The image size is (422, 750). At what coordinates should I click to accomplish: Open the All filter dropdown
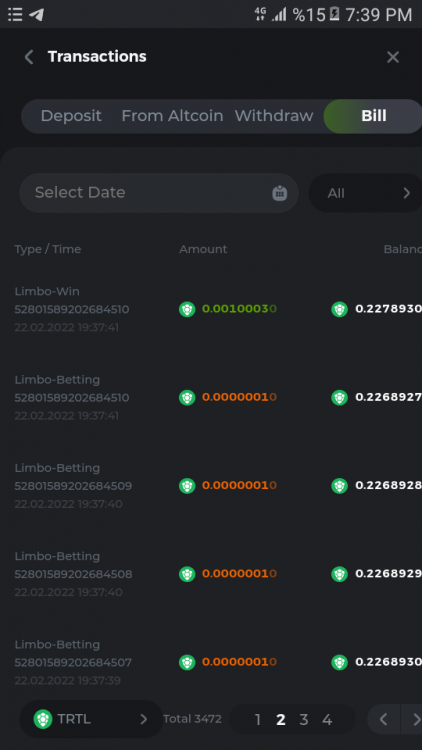[366, 193]
